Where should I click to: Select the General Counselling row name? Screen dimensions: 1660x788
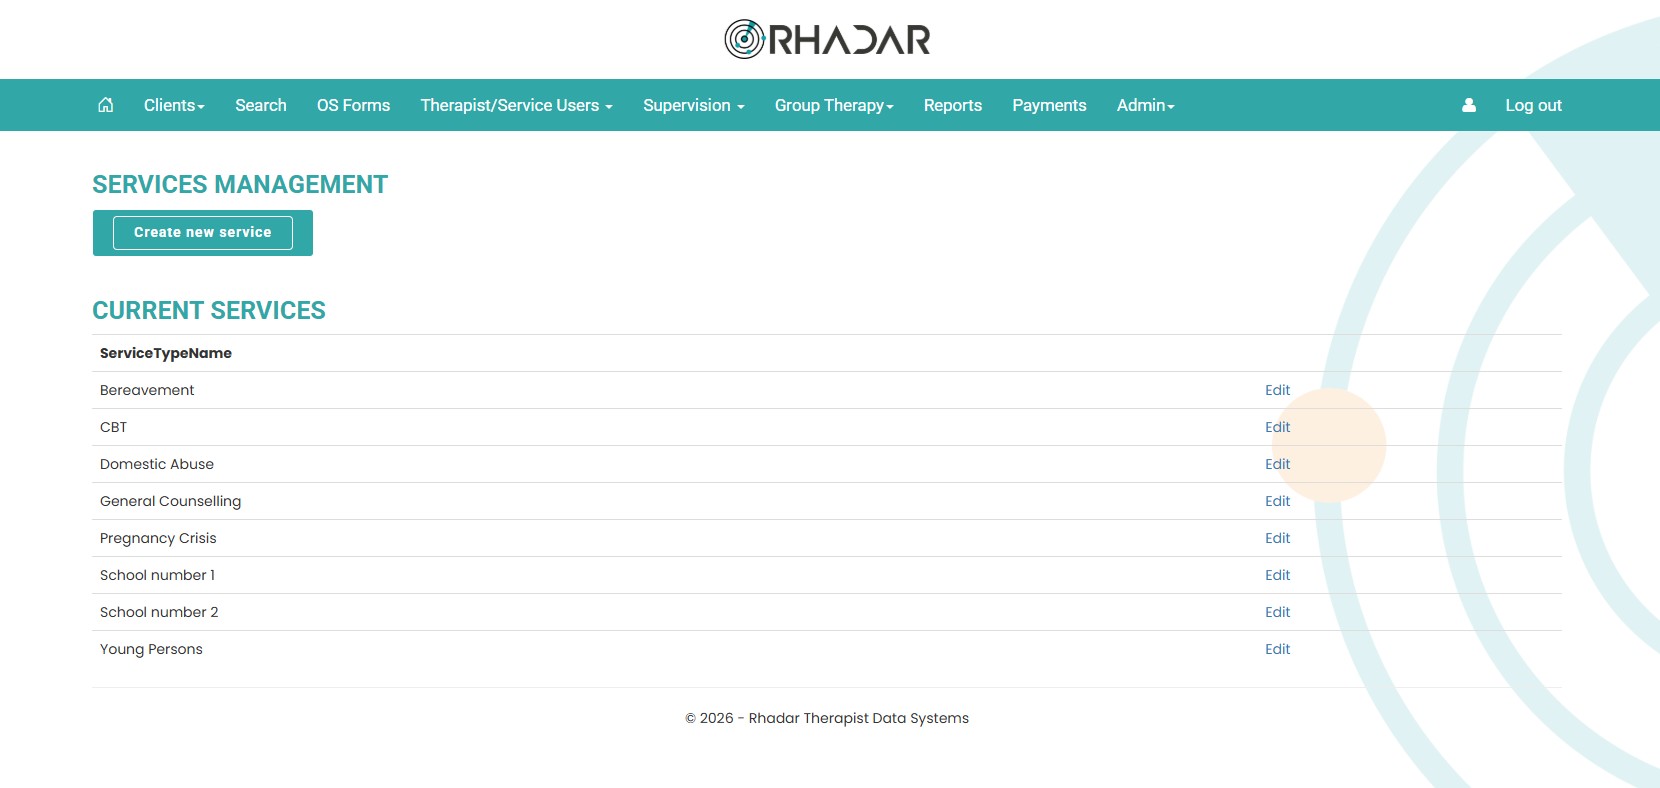[170, 501]
